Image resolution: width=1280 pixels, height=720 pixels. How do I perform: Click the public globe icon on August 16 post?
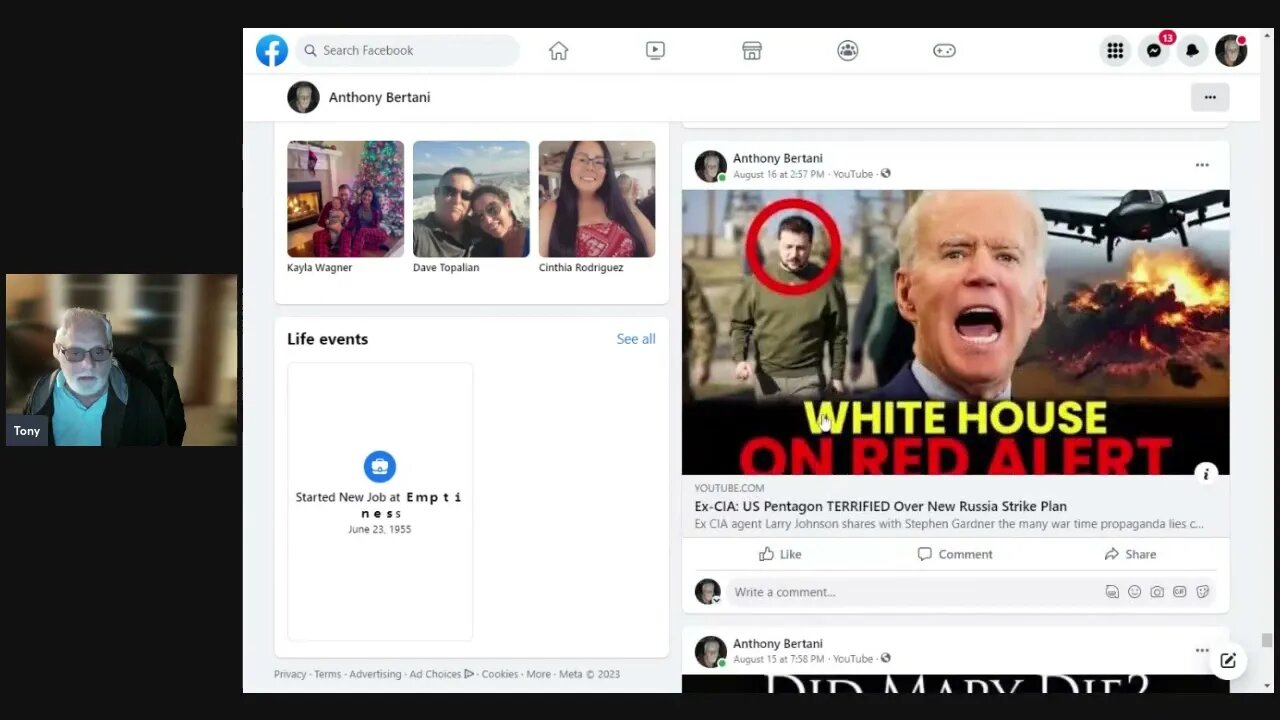pyautogui.click(x=885, y=174)
